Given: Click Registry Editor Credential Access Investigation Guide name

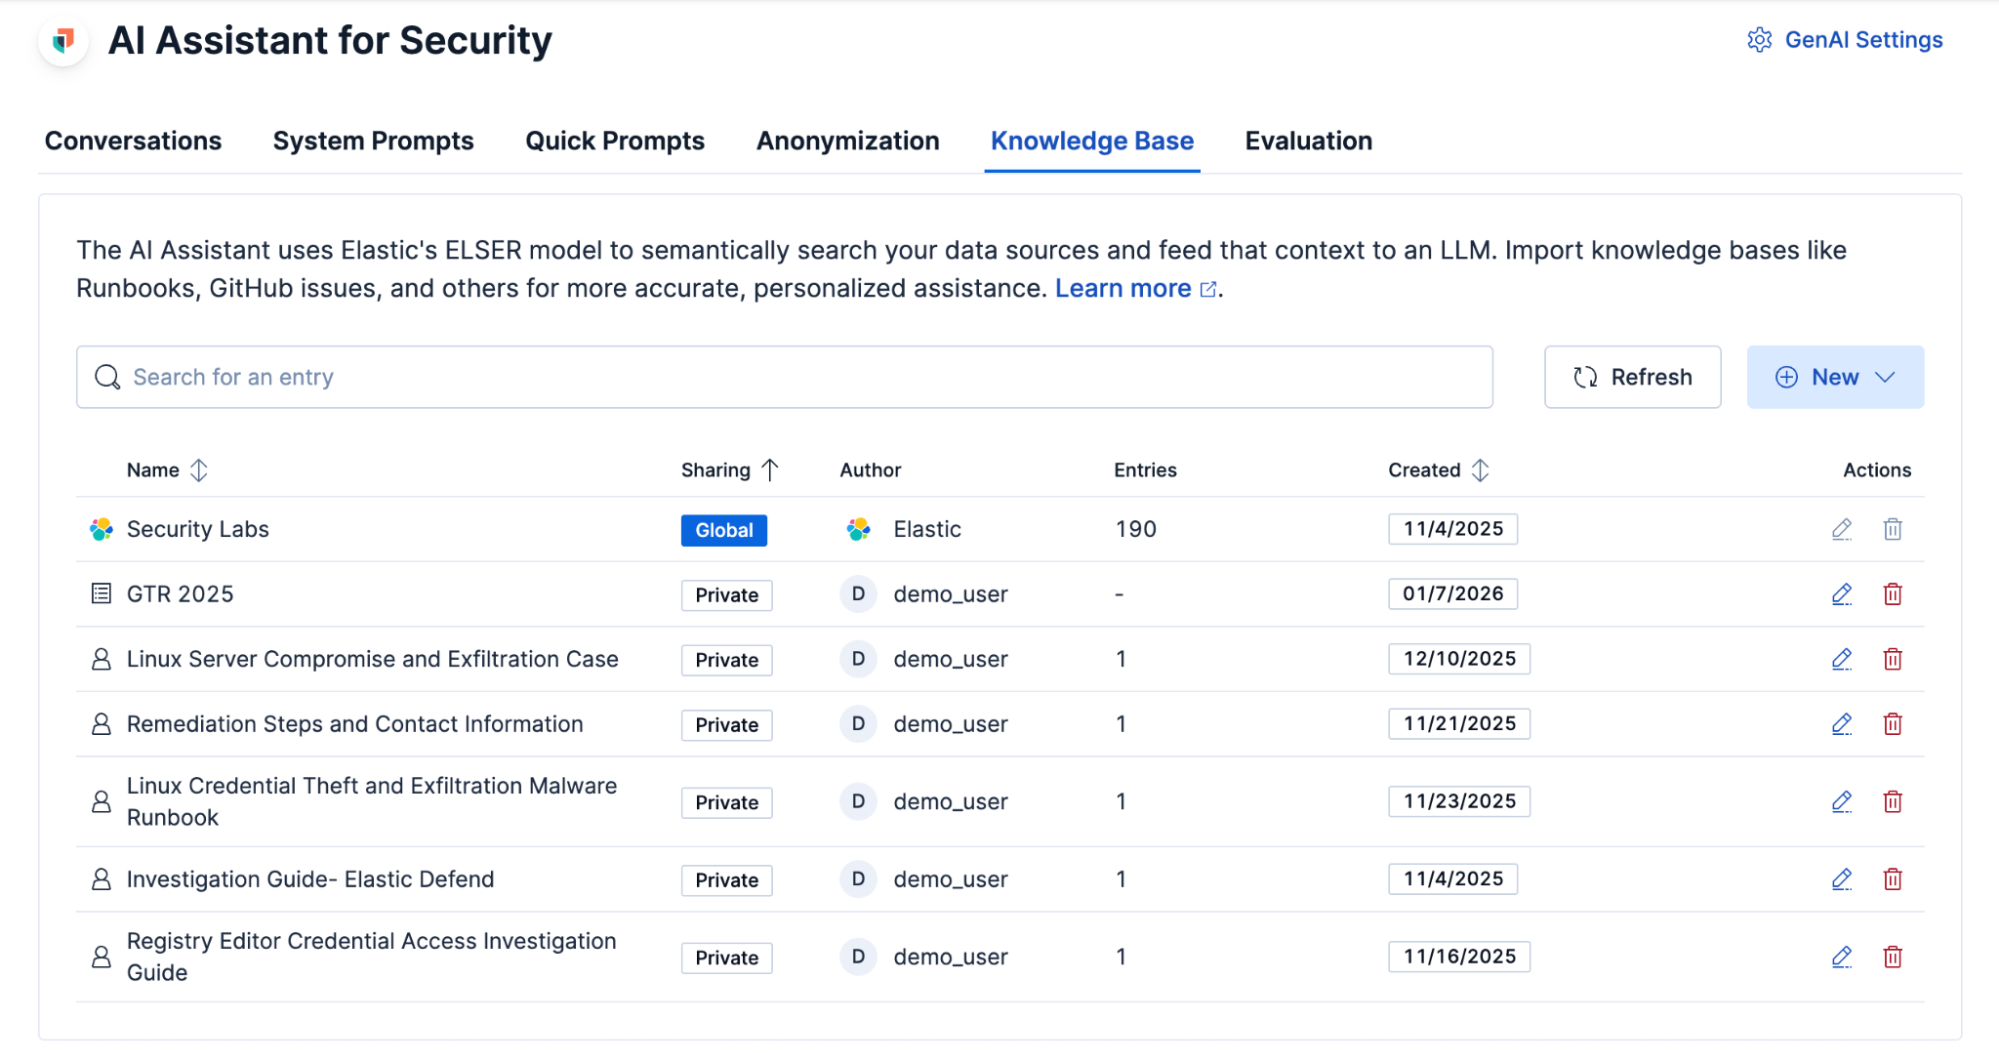Looking at the screenshot, I should [371, 957].
